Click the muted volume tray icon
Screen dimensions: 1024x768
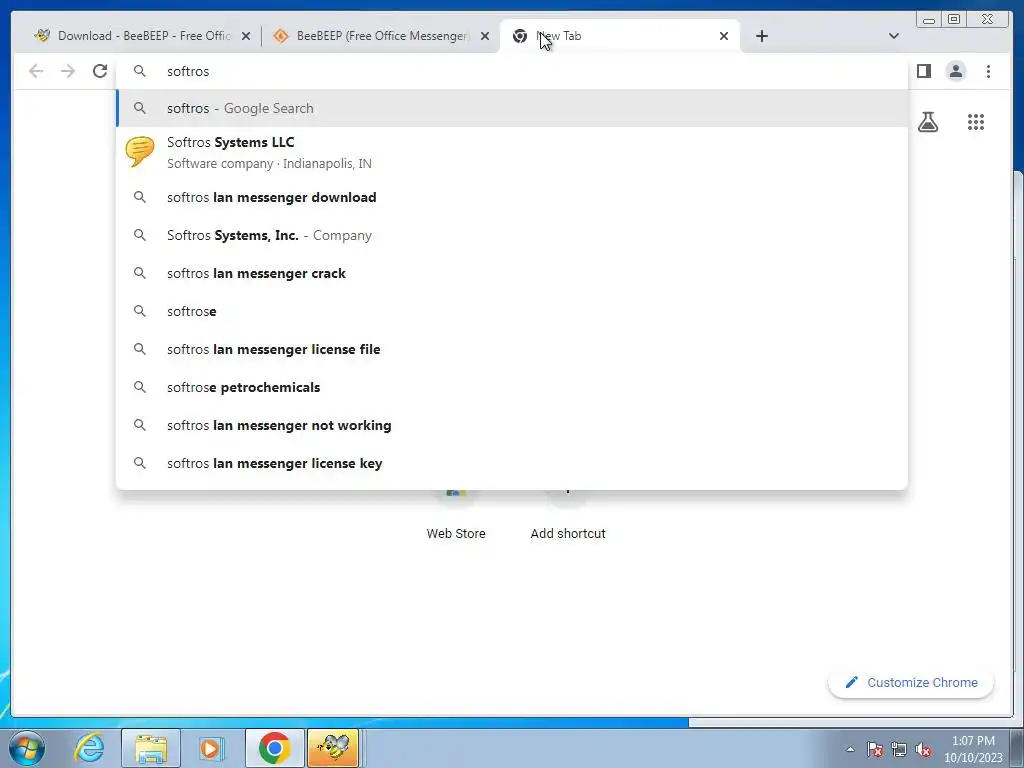(x=923, y=749)
